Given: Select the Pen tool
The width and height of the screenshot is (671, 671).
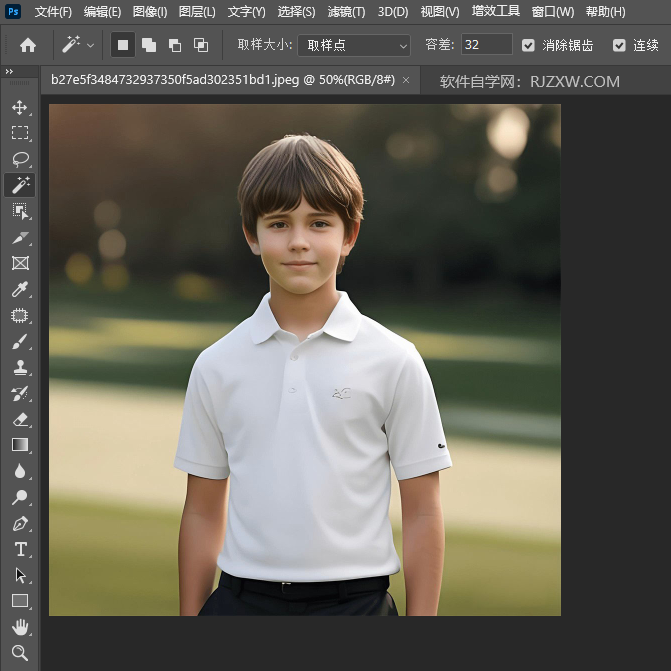Looking at the screenshot, I should 20,523.
